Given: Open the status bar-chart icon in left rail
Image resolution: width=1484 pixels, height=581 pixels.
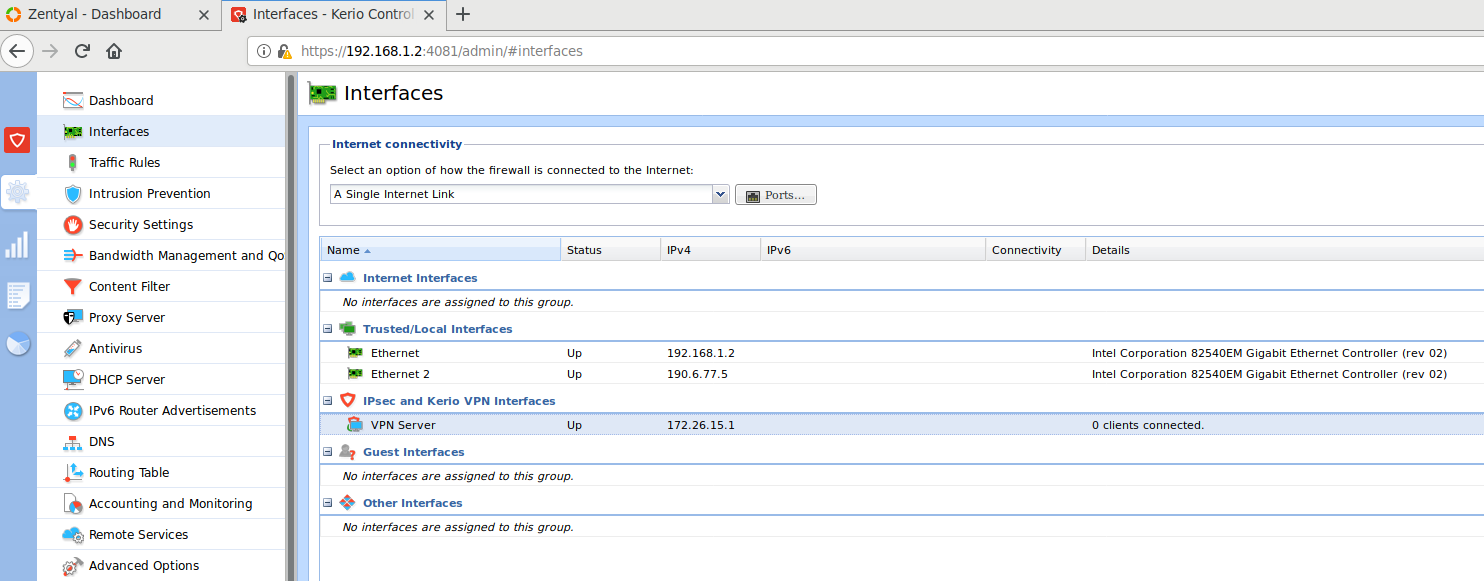Looking at the screenshot, I should (17, 244).
